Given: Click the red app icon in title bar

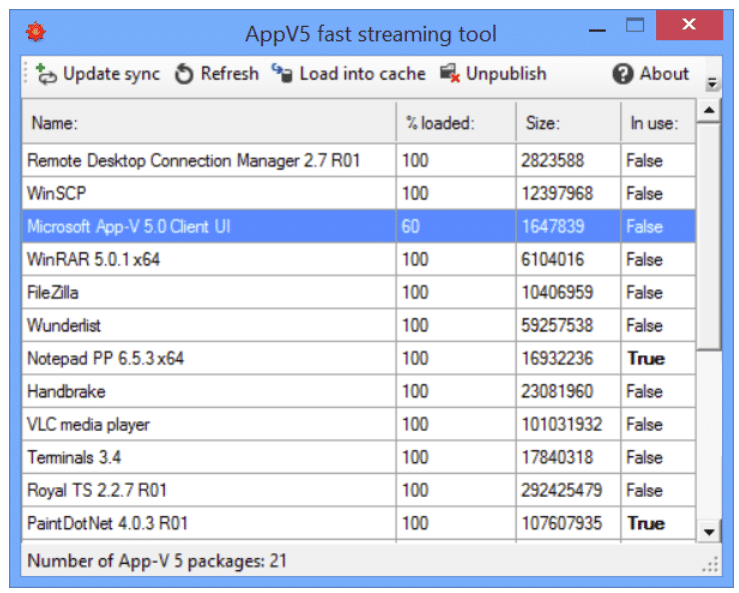Looking at the screenshot, I should [36, 33].
